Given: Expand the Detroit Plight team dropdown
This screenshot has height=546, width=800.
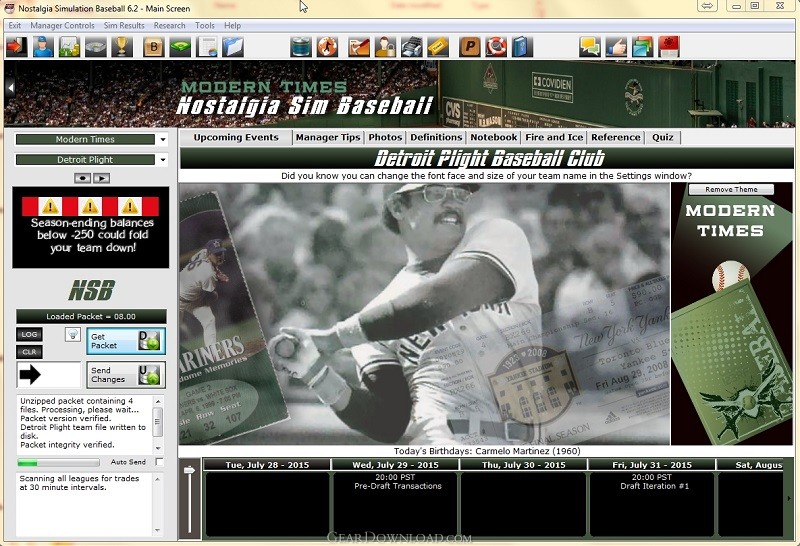Looking at the screenshot, I should point(163,160).
